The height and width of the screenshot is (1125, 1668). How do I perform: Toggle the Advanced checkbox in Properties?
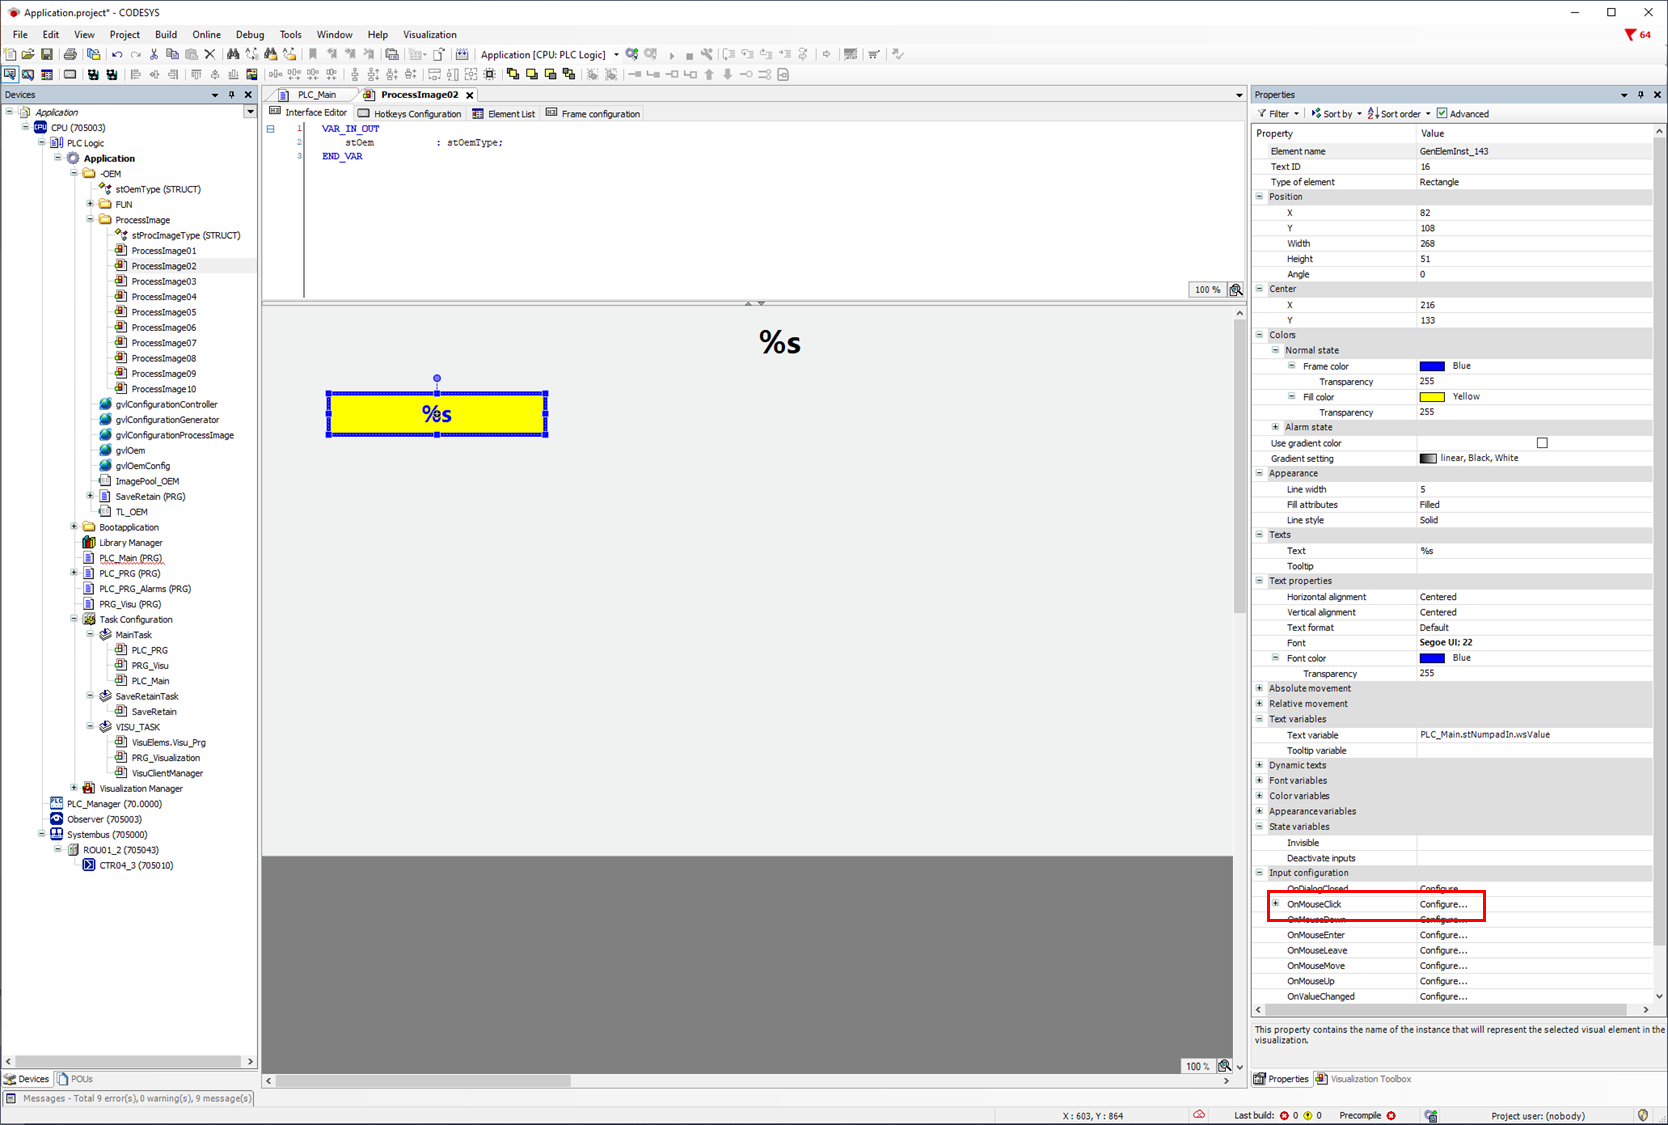(x=1442, y=114)
